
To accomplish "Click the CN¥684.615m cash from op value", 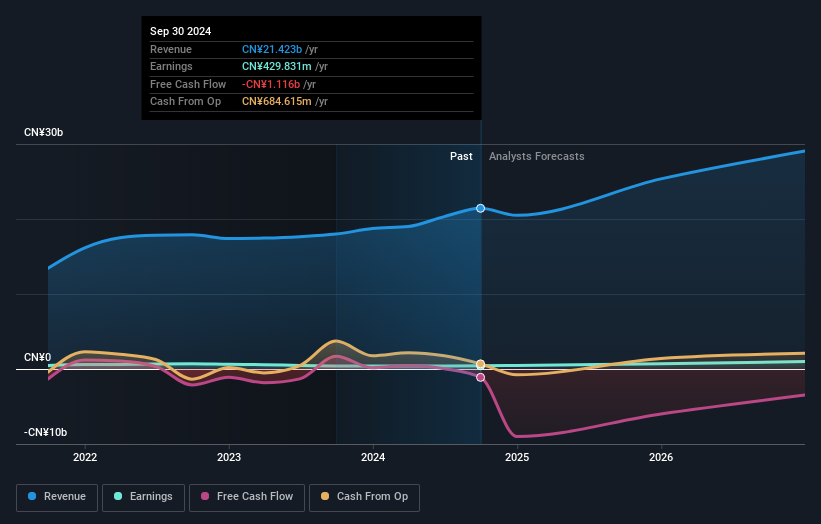I will (x=276, y=102).
